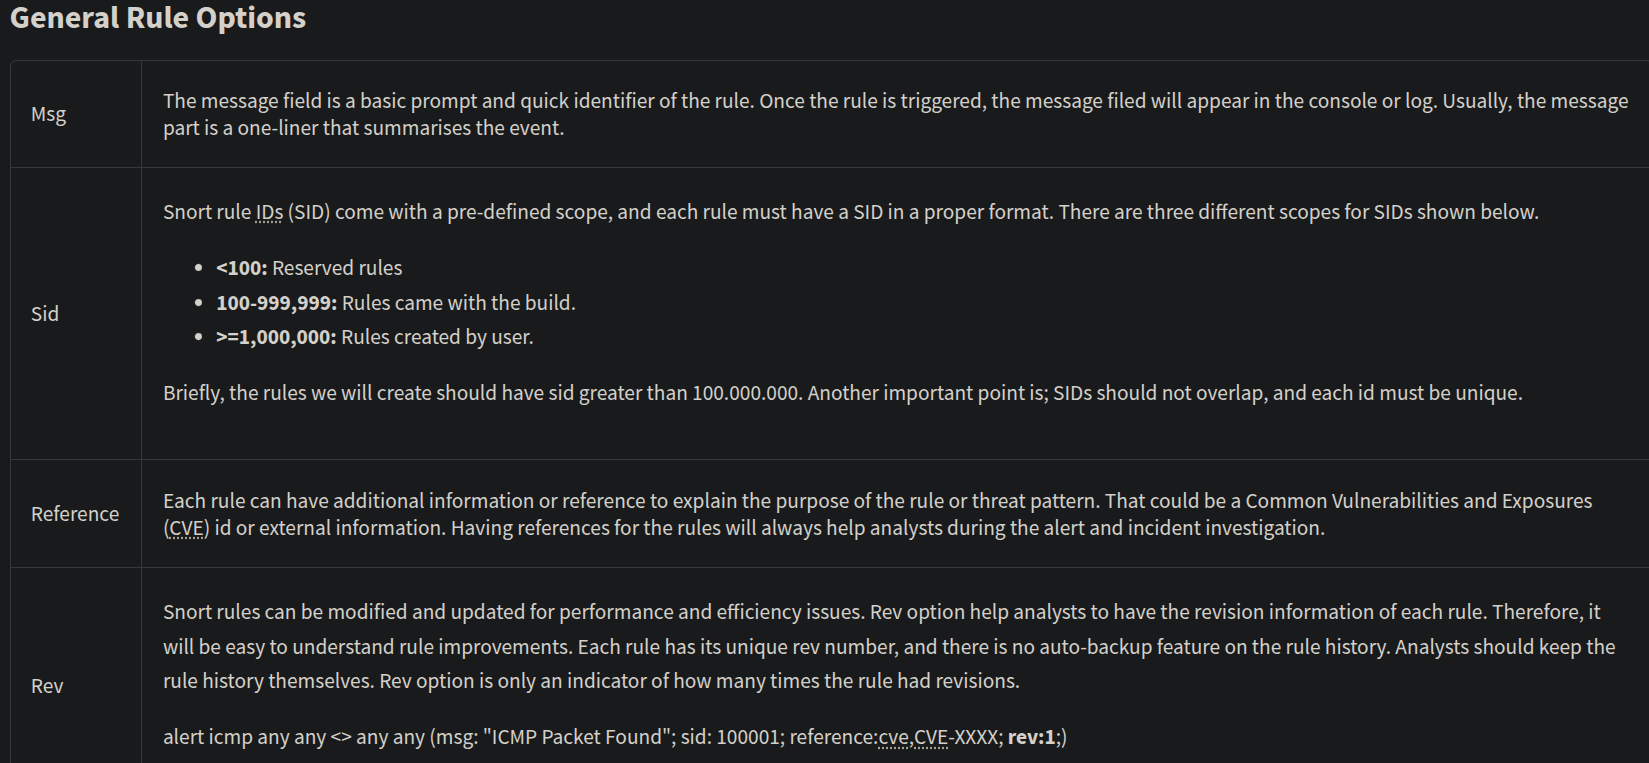Select the Sid row label
Image resolution: width=1649 pixels, height=763 pixels.
point(45,314)
